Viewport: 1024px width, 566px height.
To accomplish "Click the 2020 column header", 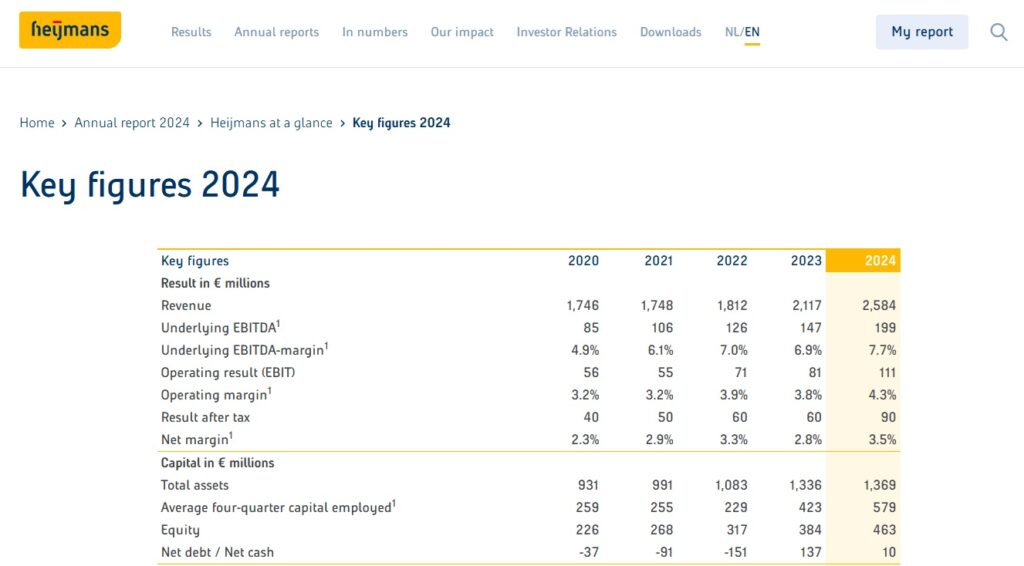I will tap(583, 261).
